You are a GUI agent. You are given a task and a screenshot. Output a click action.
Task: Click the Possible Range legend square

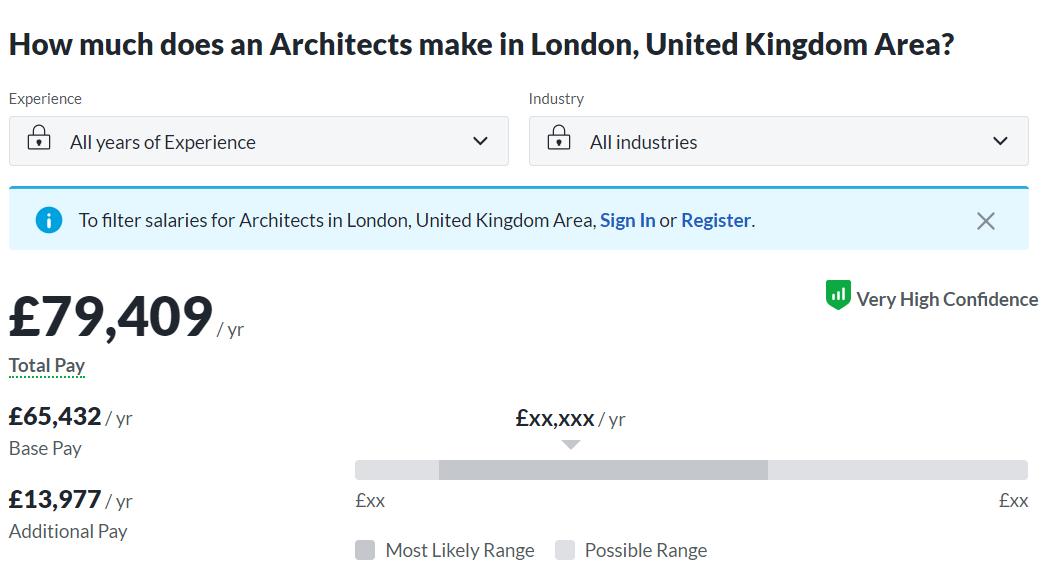(x=565, y=550)
